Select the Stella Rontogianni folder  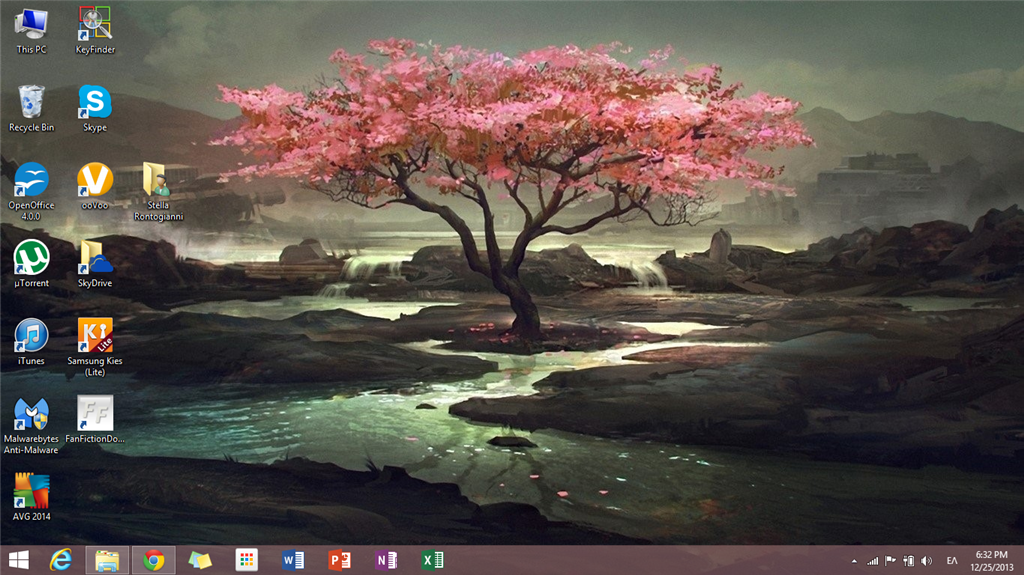click(x=158, y=191)
